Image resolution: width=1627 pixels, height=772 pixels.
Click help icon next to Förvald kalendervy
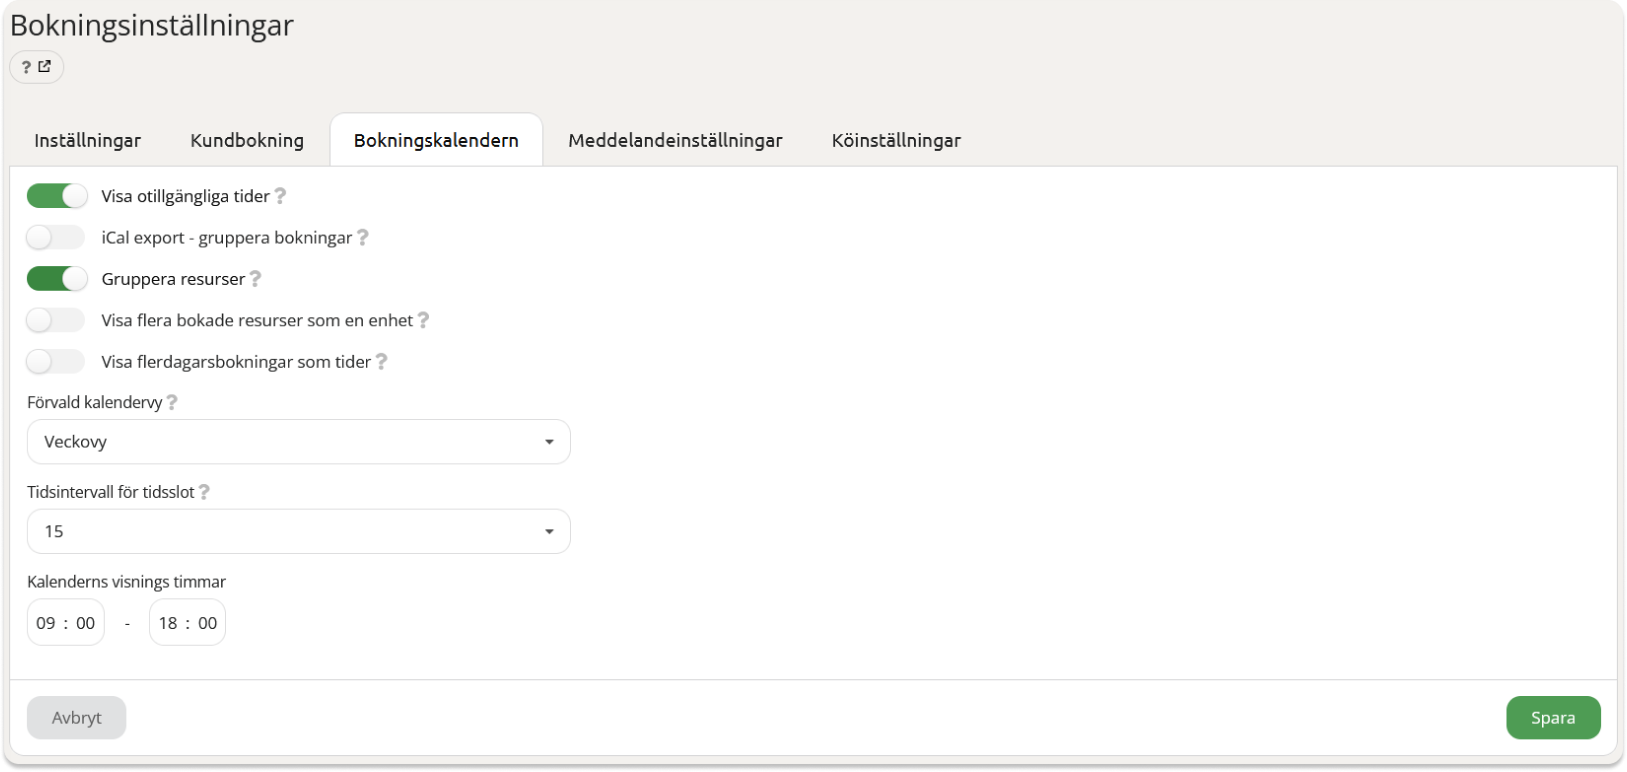click(x=172, y=402)
